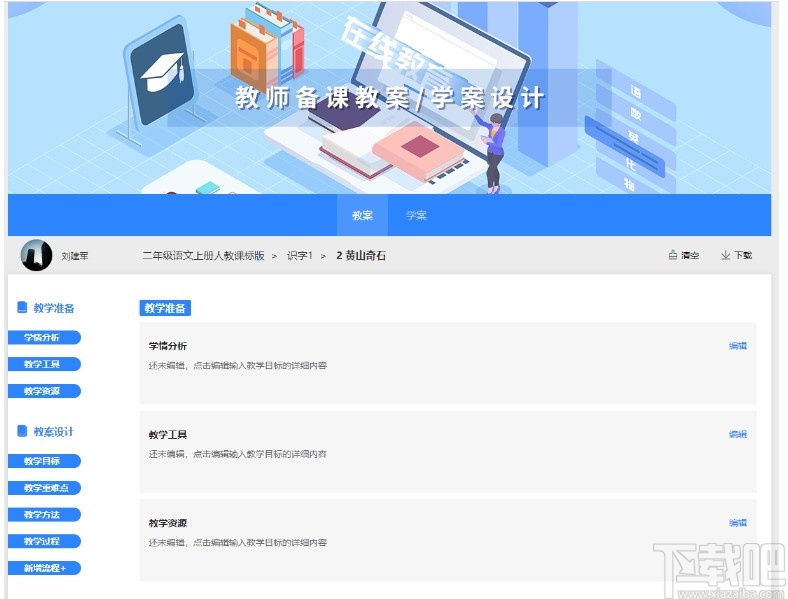Click the 教学准备 sidebar heading text

(54, 308)
